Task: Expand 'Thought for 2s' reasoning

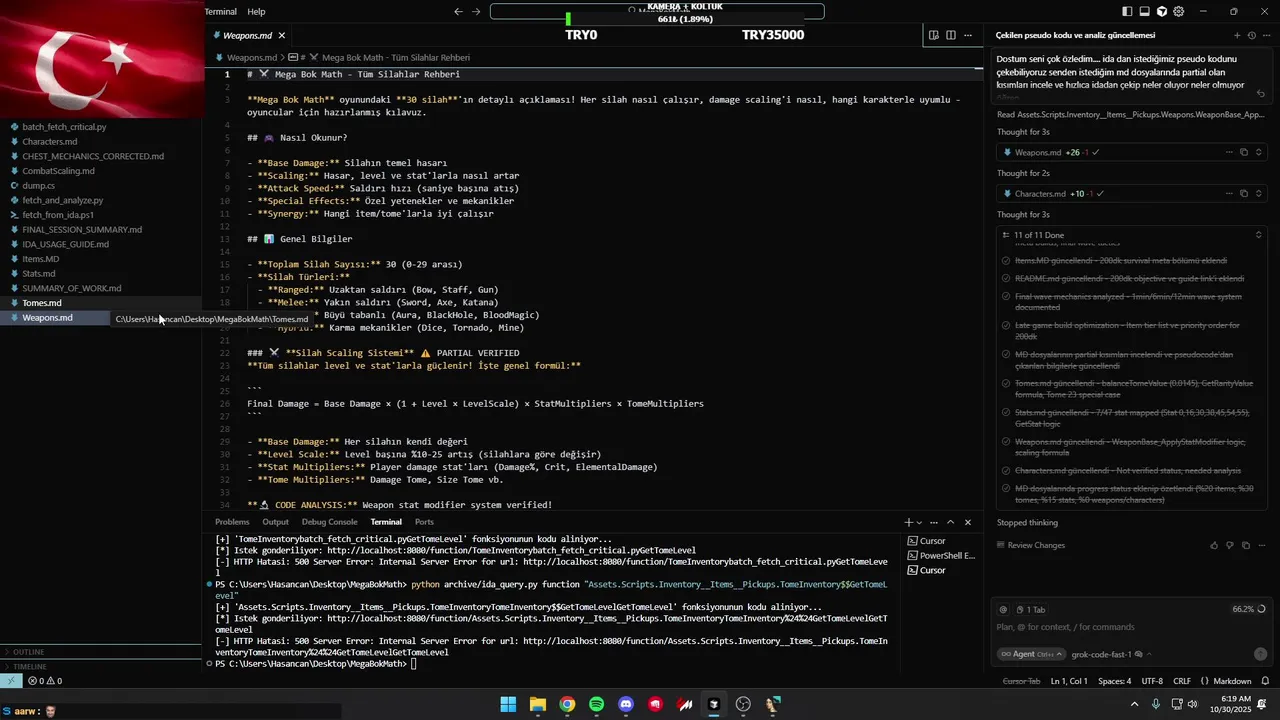Action: (x=1023, y=173)
